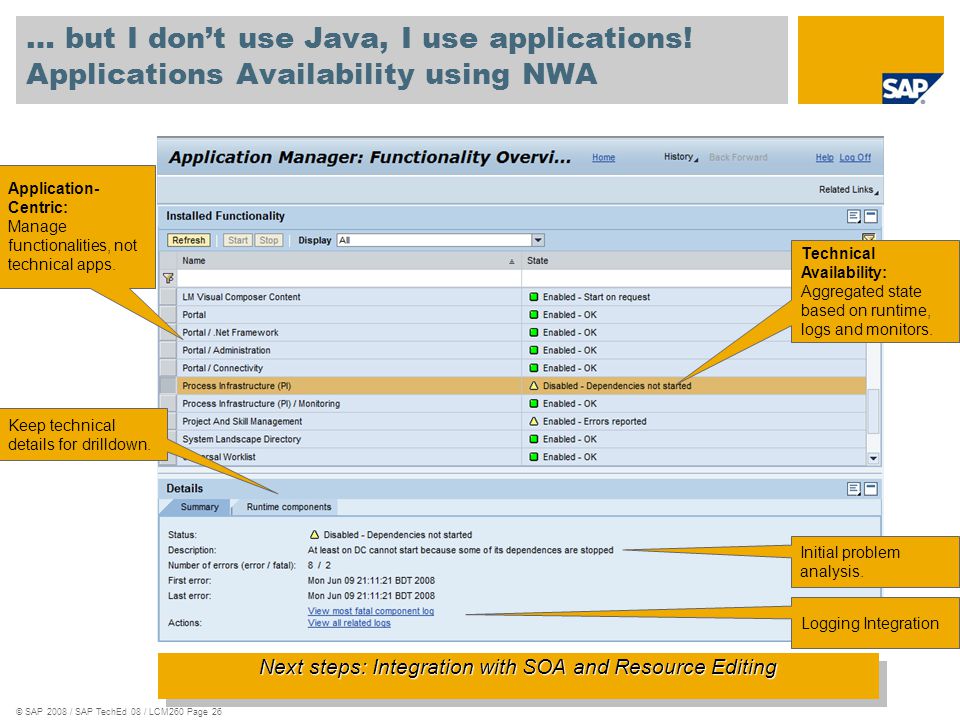Collapse the Installed Functionality panel

(x=871, y=216)
